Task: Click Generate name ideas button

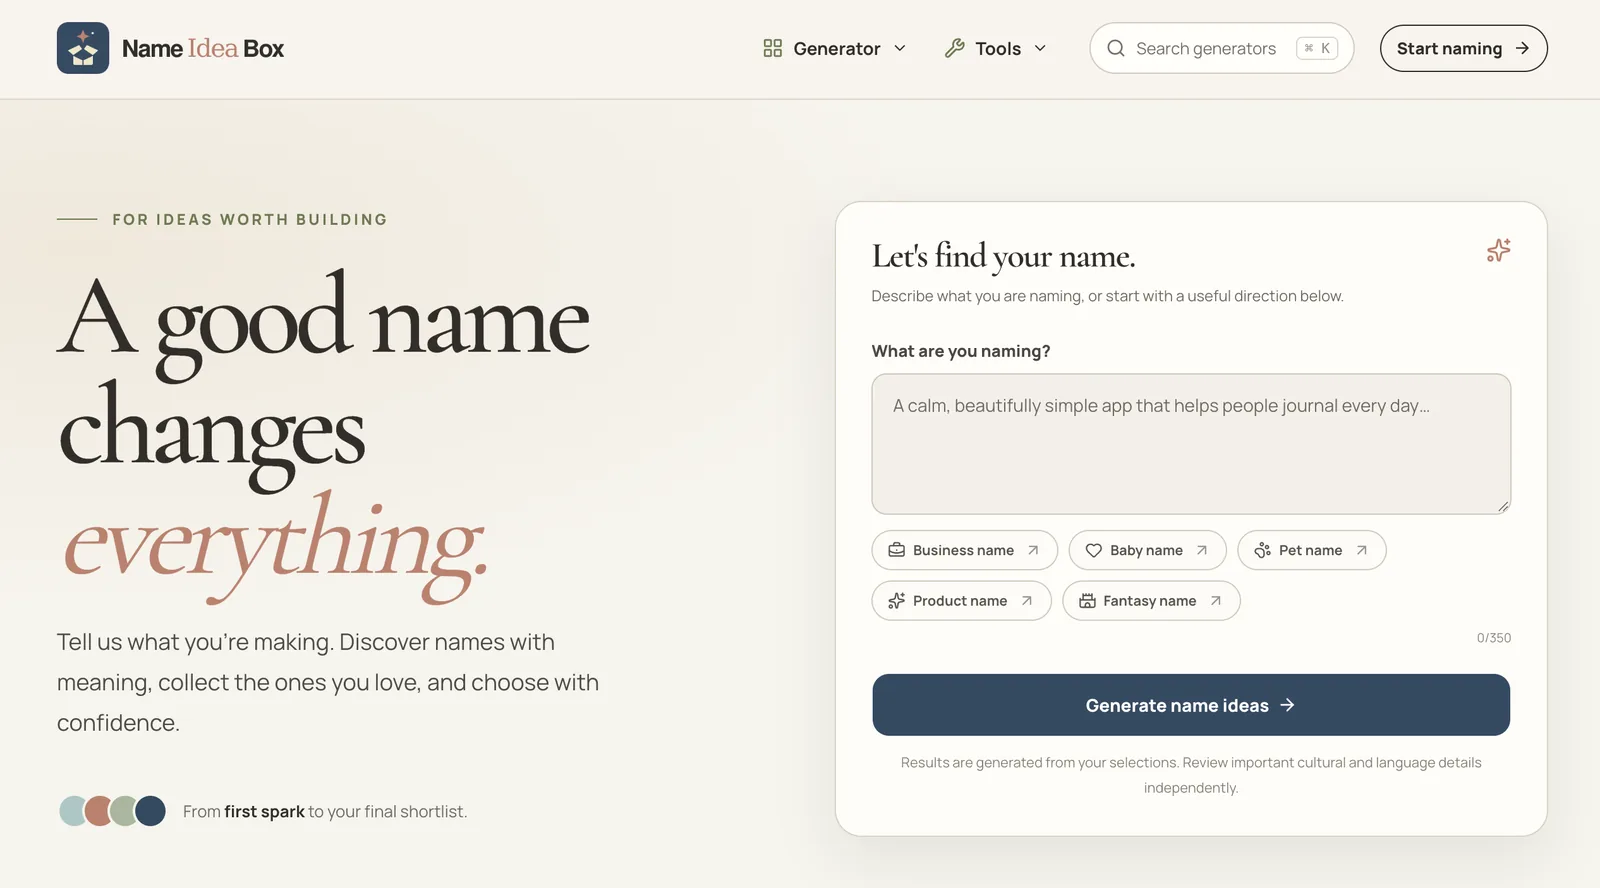Action: [1191, 705]
